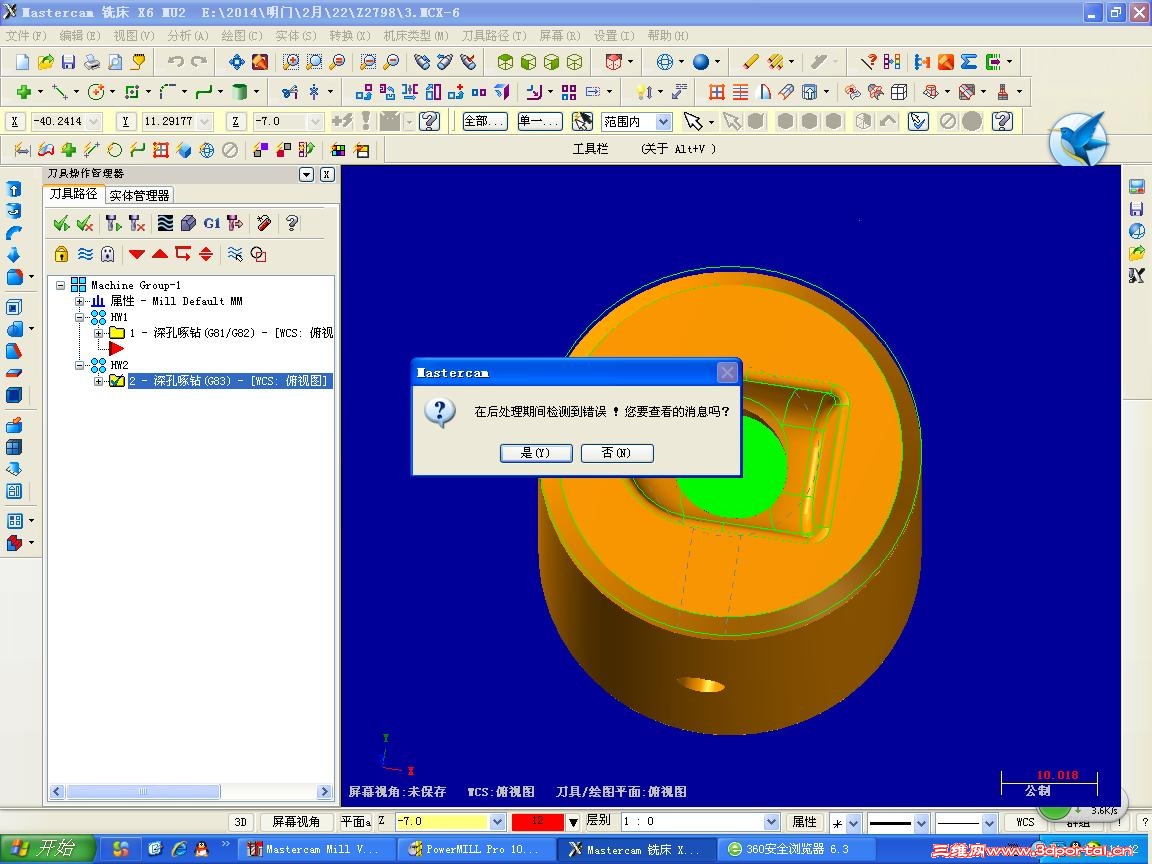Collapse the Machine Group-1 tree node

[61, 285]
